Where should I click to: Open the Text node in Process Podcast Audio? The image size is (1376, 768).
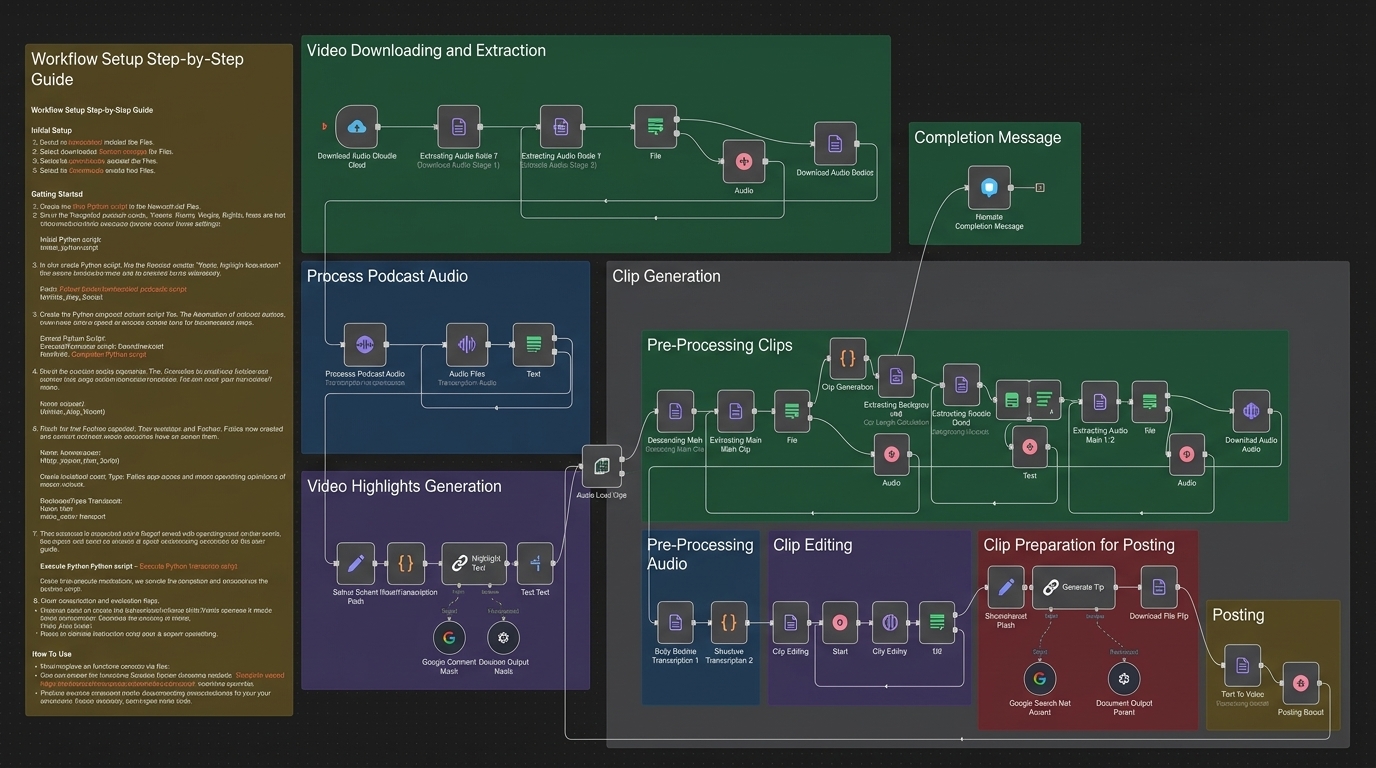[533, 344]
